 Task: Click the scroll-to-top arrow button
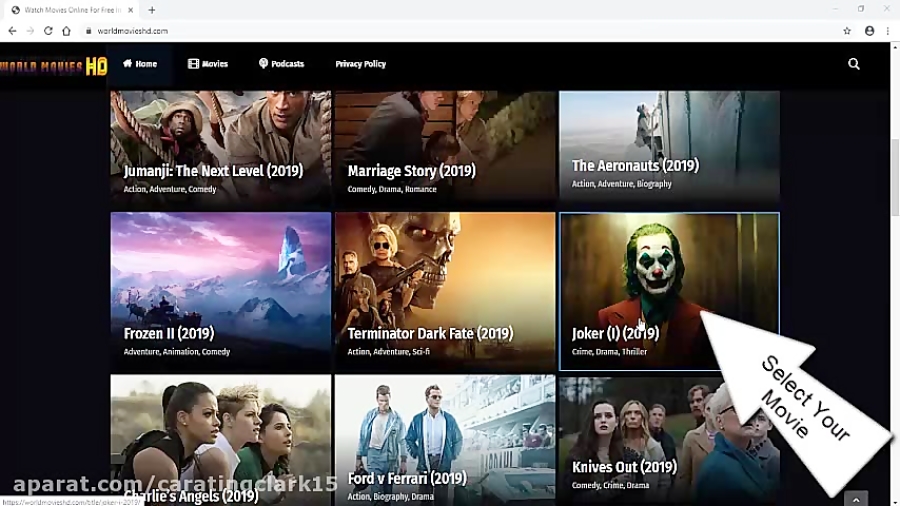[x=856, y=499]
